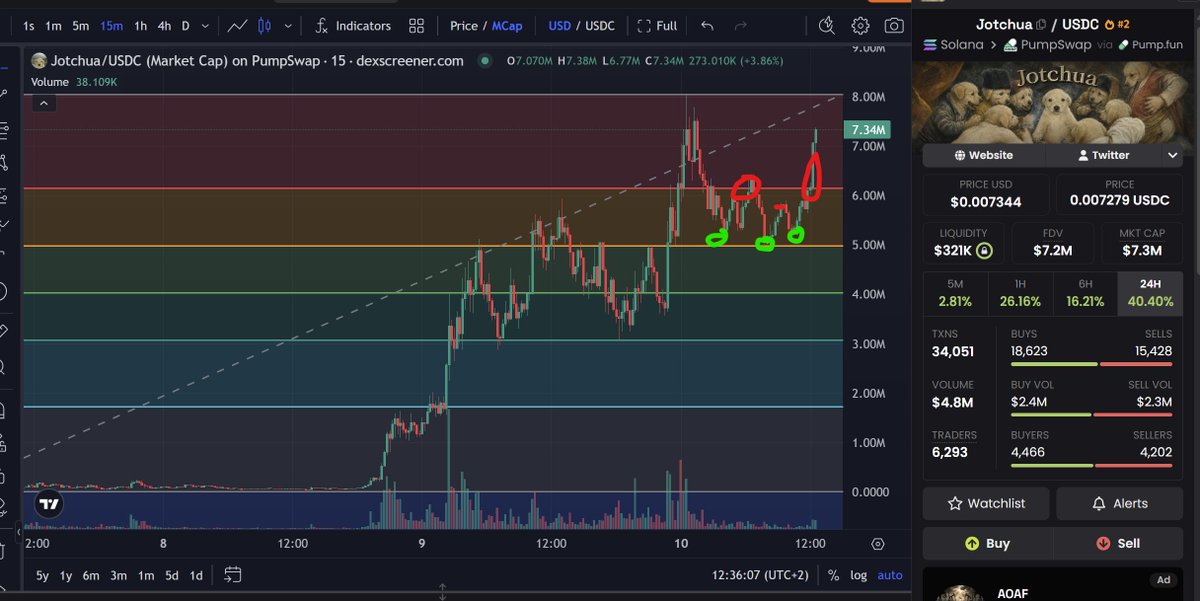Open the Website link button
1200x601 pixels.
[984, 155]
